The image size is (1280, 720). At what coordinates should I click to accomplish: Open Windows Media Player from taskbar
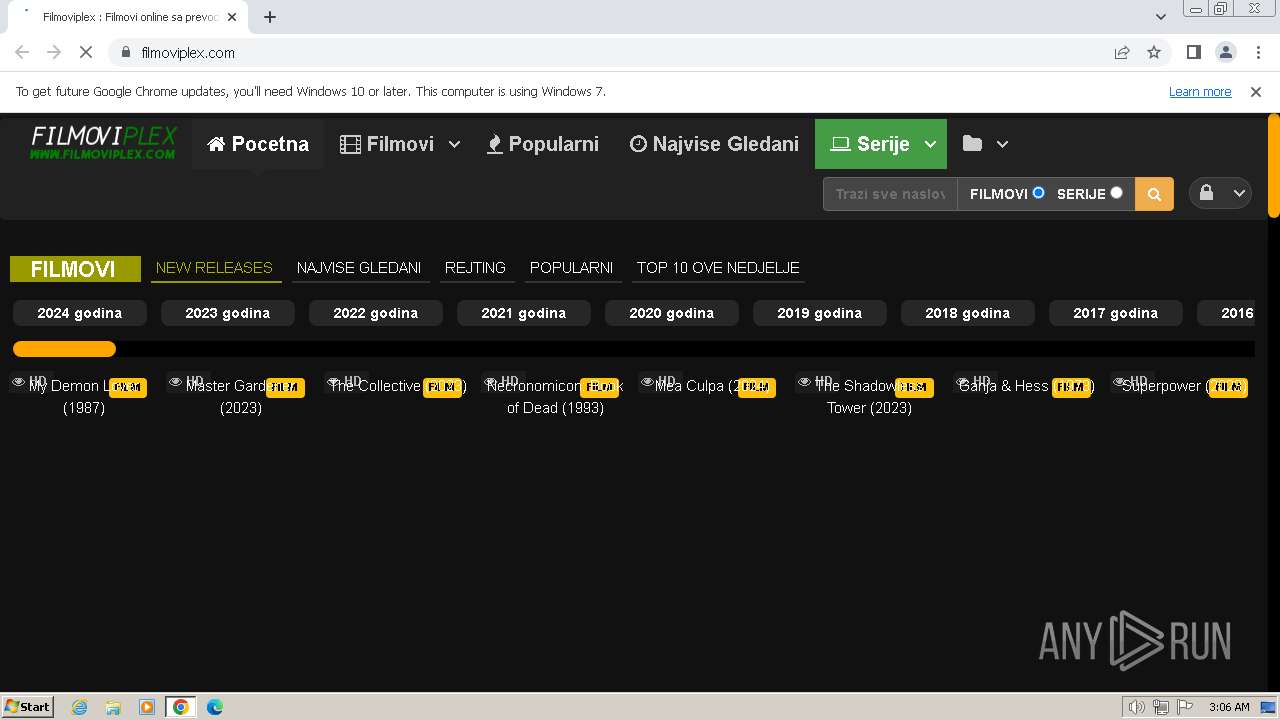pos(147,707)
